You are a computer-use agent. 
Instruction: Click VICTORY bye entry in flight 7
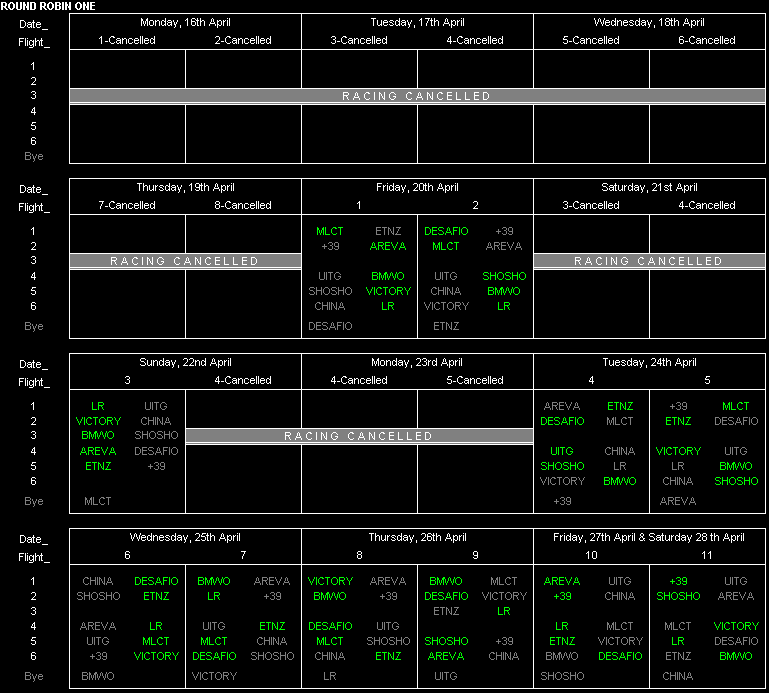214,676
